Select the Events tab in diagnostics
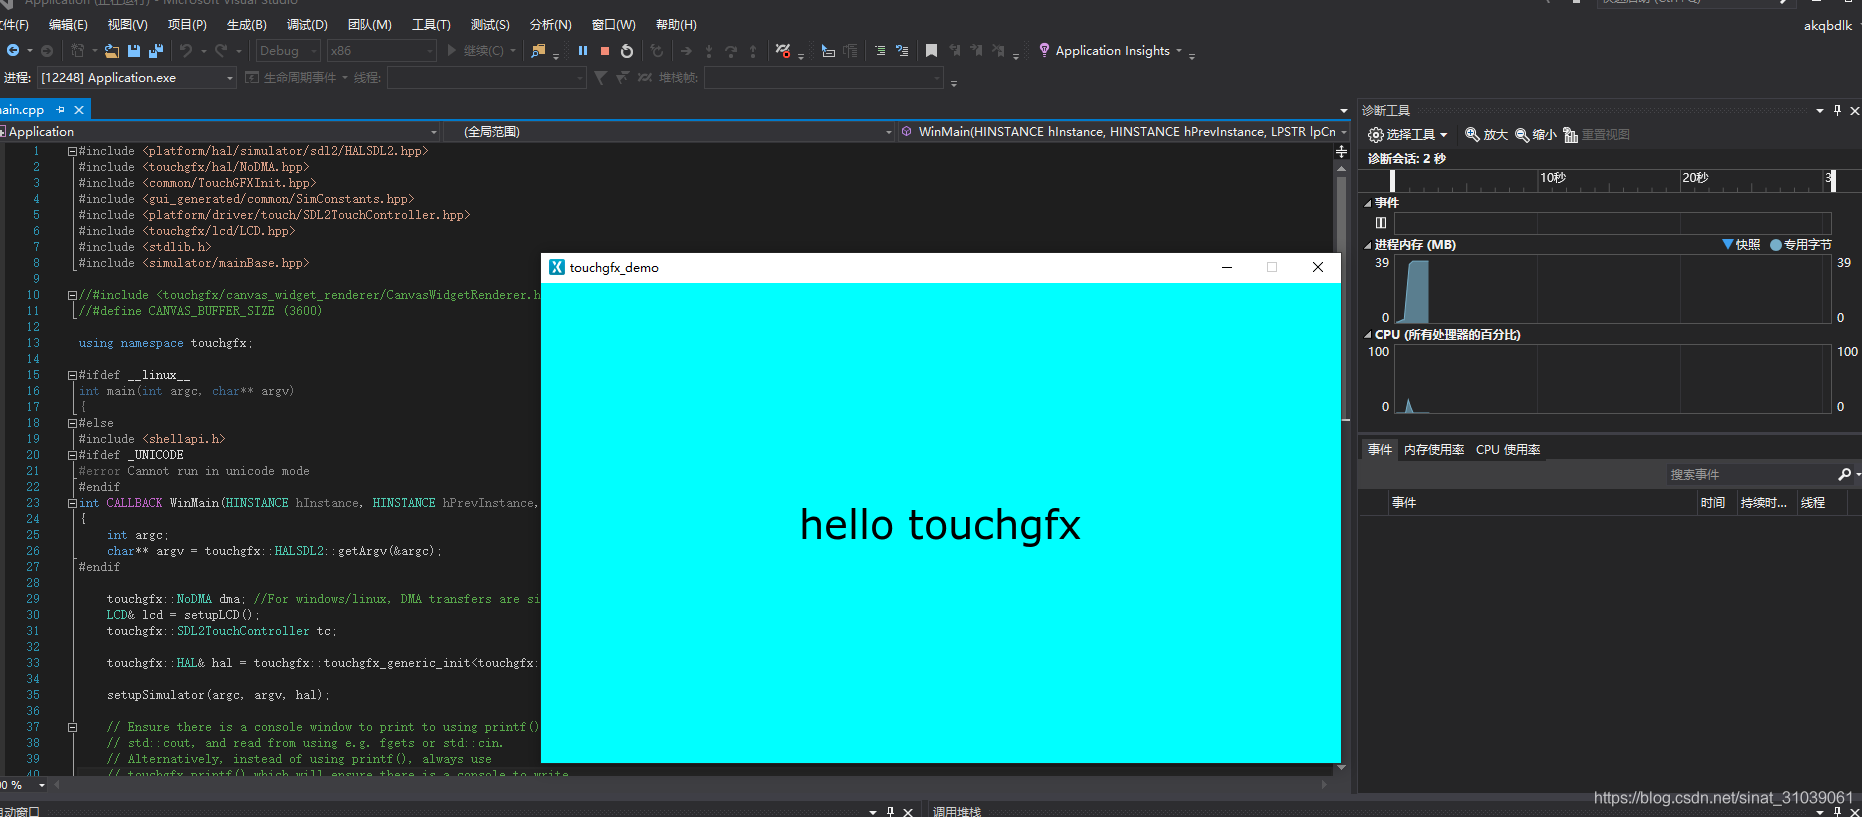The image size is (1862, 817). click(x=1380, y=450)
